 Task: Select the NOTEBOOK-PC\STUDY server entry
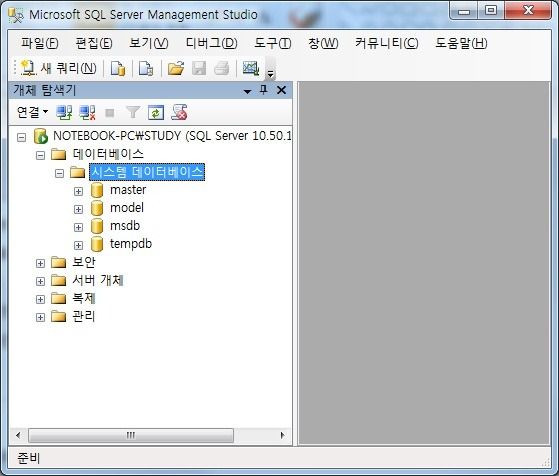tap(172, 136)
